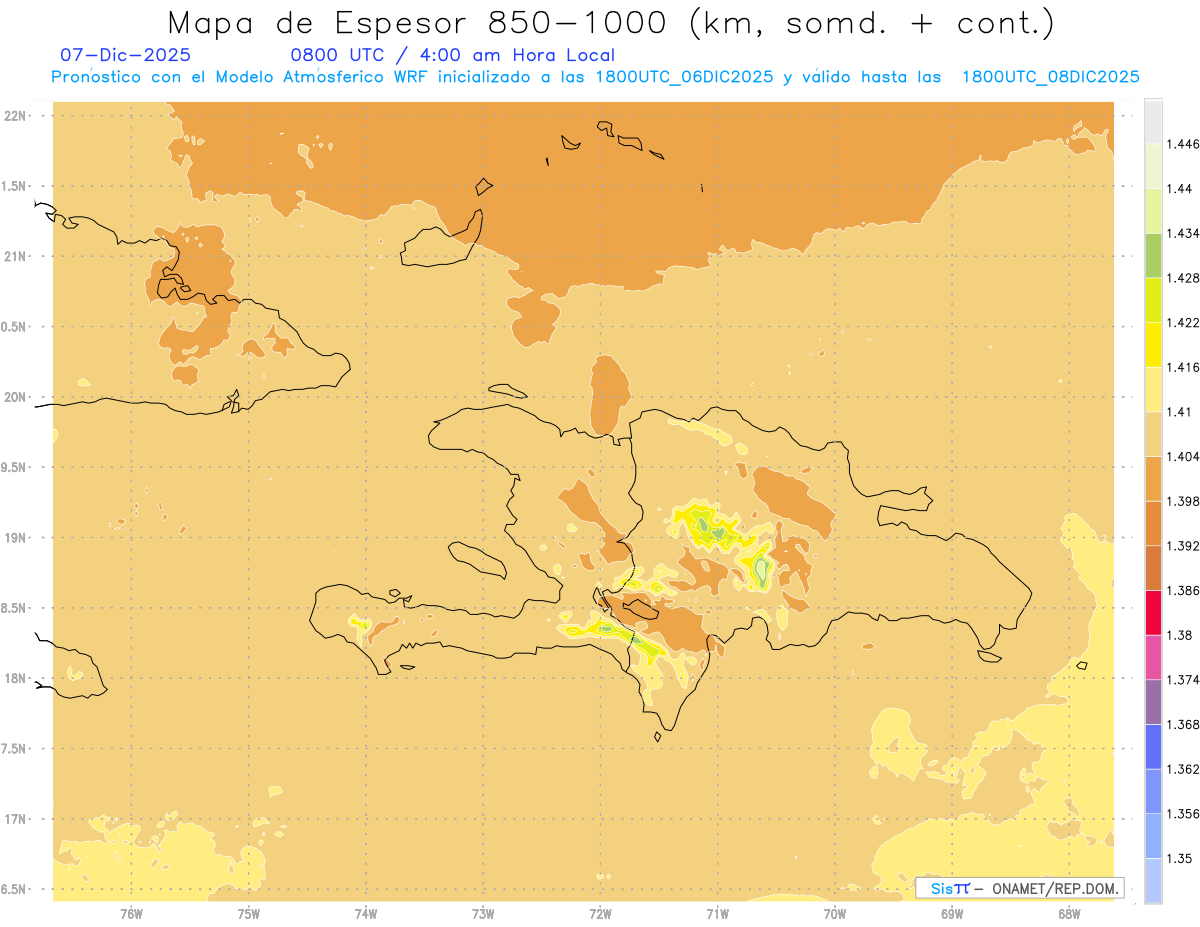The image size is (1200, 927).
Task: Click the blue legend swatch above 1.362
Action: coord(1153,746)
